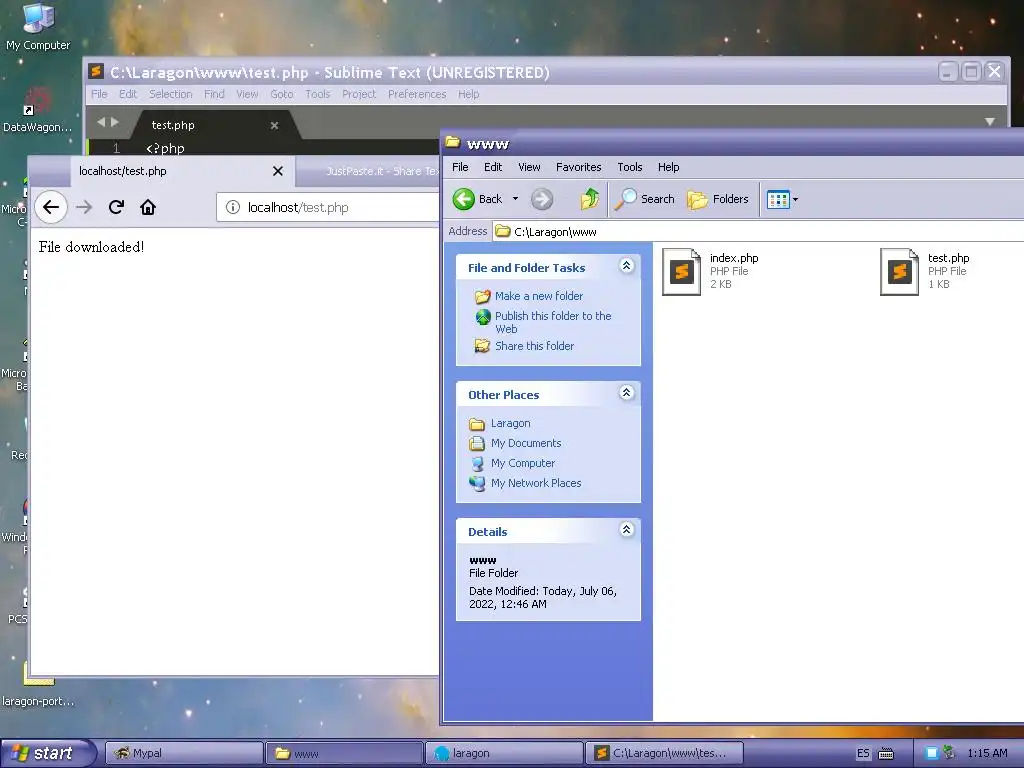Go up one folder level in Explorer
Screen dimensions: 1024x768
point(589,199)
